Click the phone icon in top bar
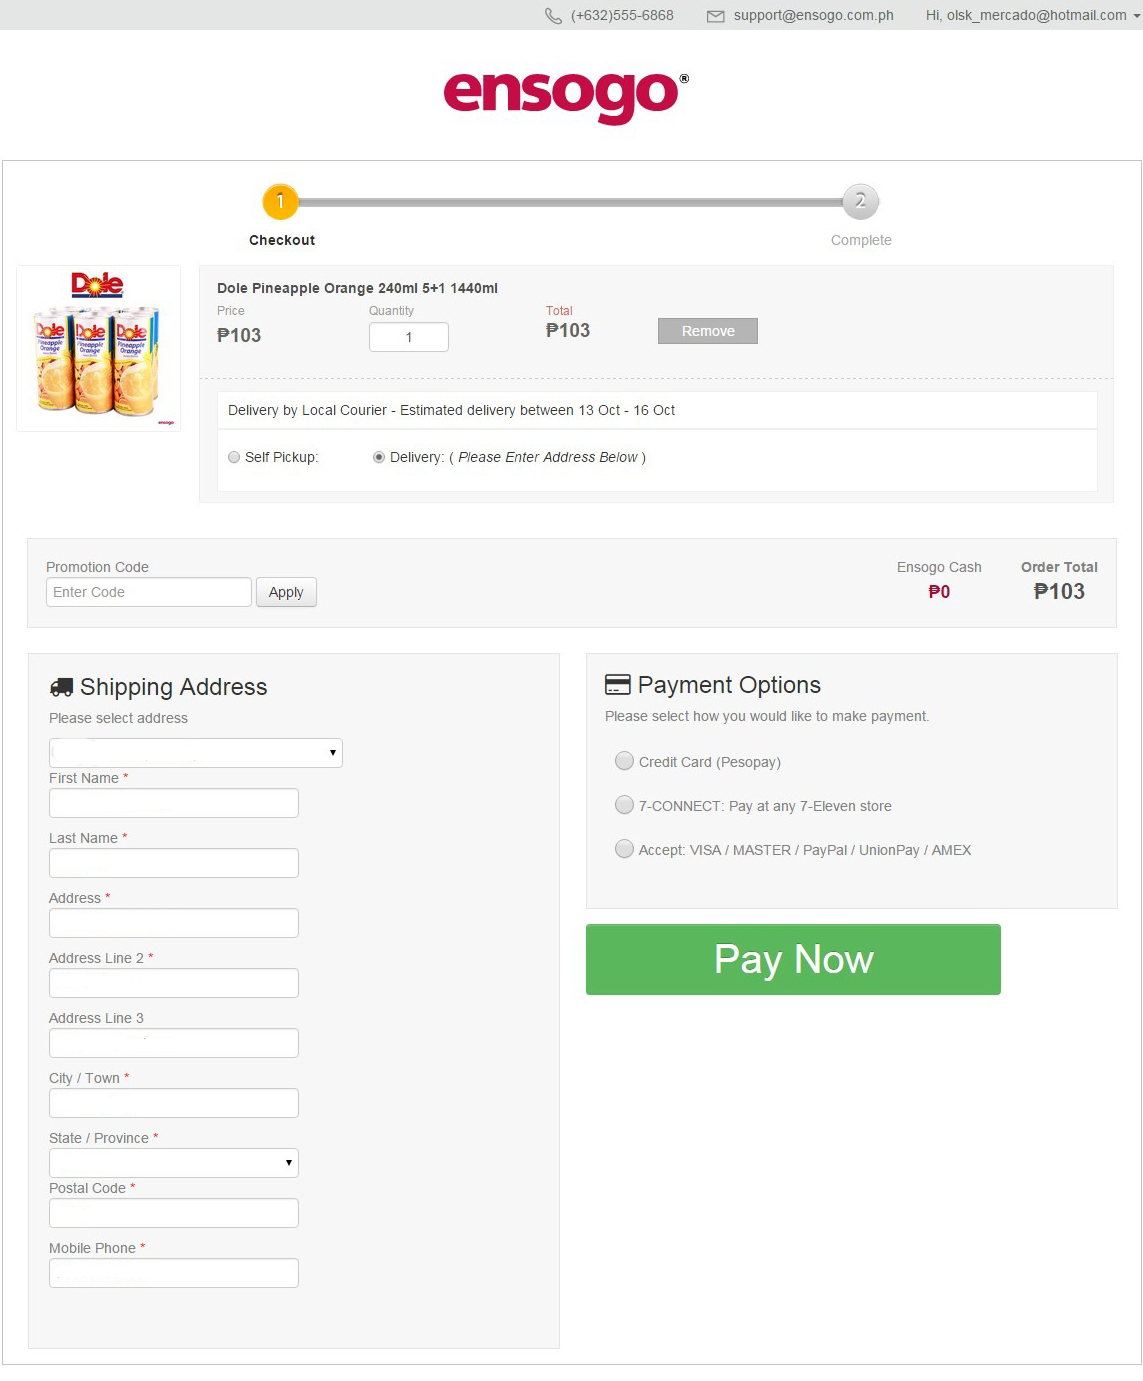The width and height of the screenshot is (1143, 1381). tap(553, 16)
